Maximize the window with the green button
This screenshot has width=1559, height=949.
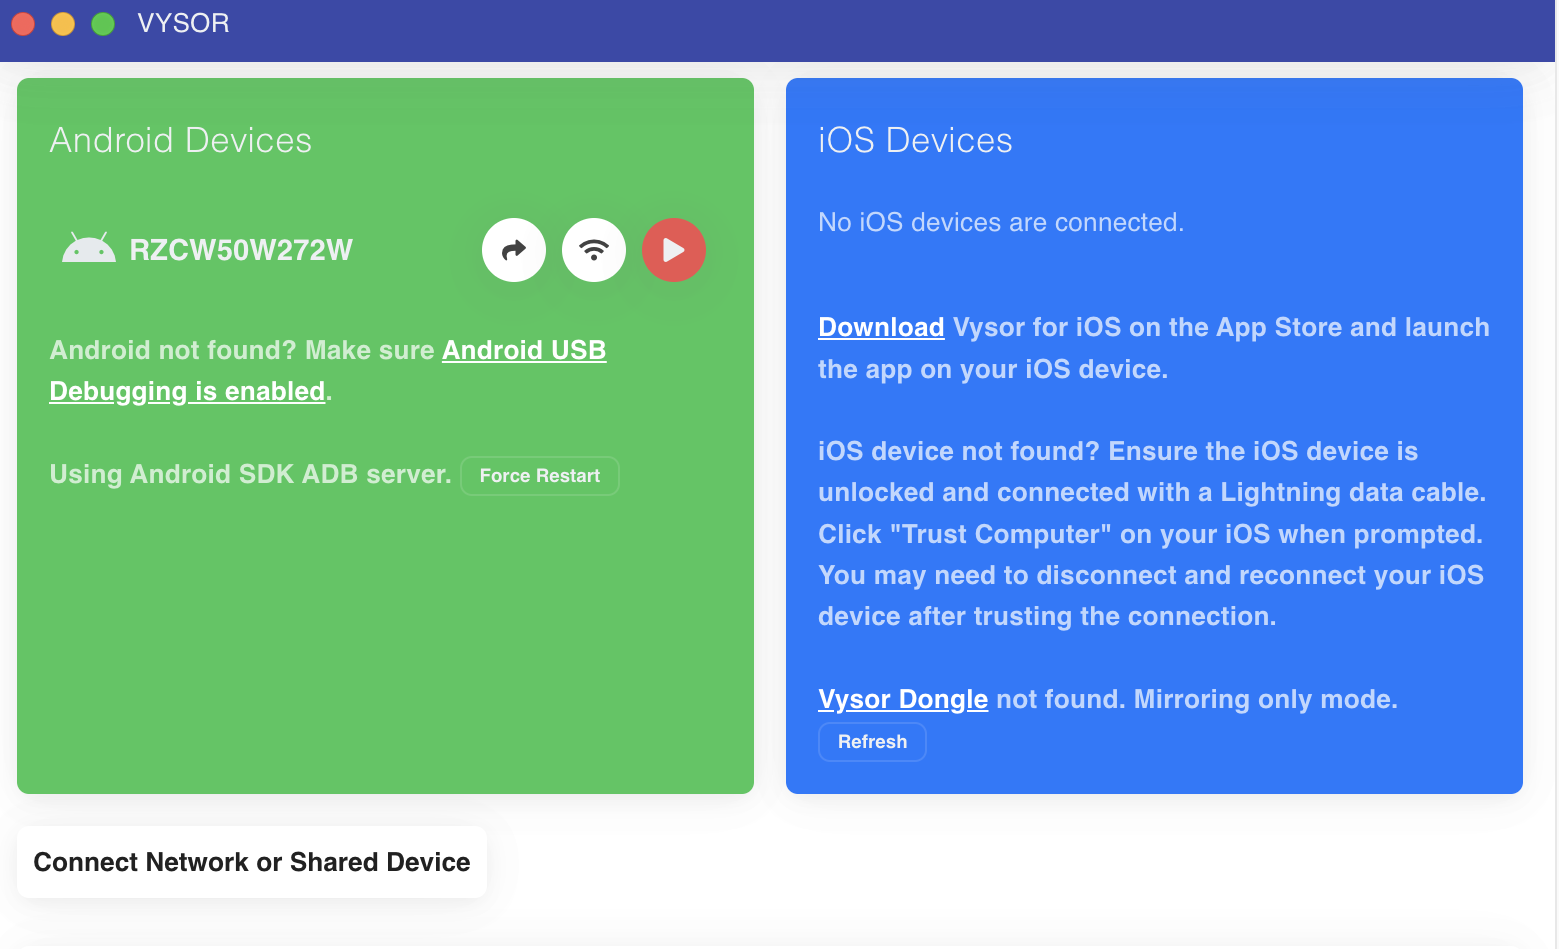click(x=103, y=23)
